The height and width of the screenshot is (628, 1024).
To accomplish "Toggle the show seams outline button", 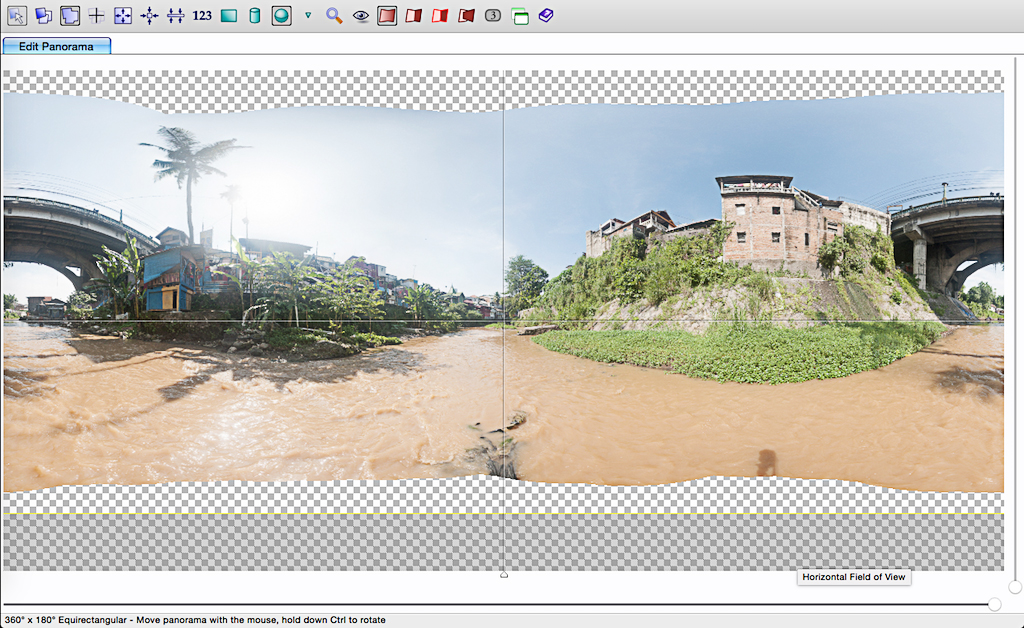I will click(70, 15).
